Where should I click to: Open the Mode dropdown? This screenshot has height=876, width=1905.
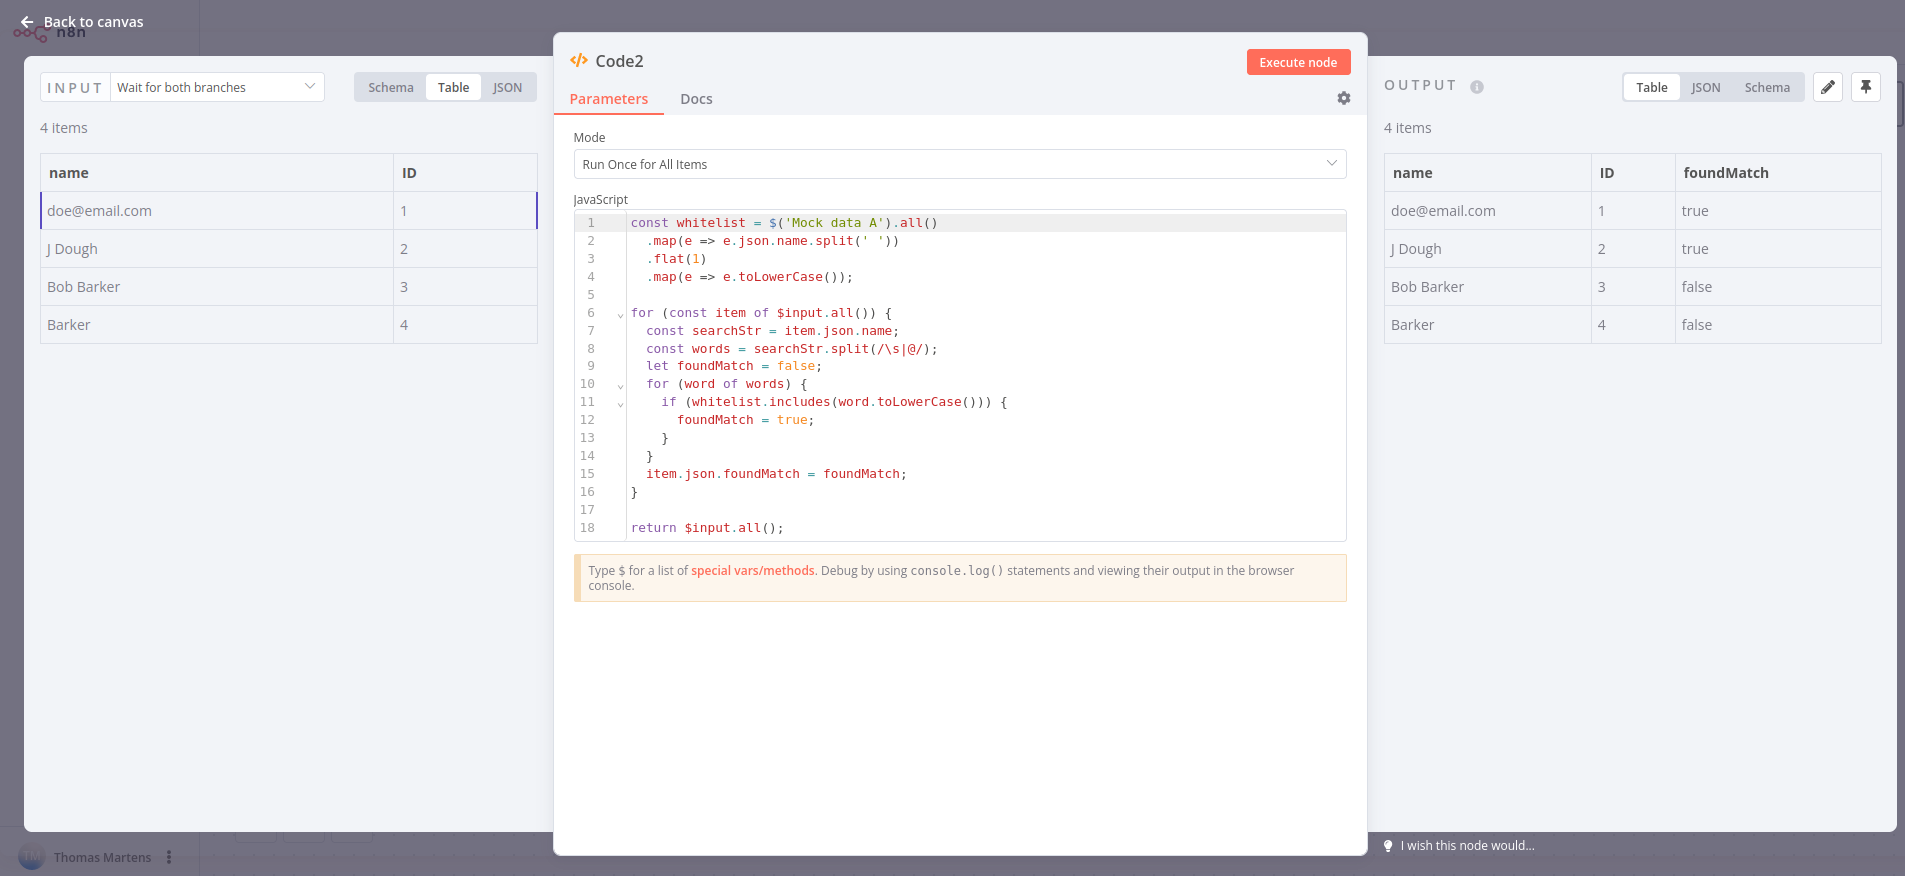(959, 164)
